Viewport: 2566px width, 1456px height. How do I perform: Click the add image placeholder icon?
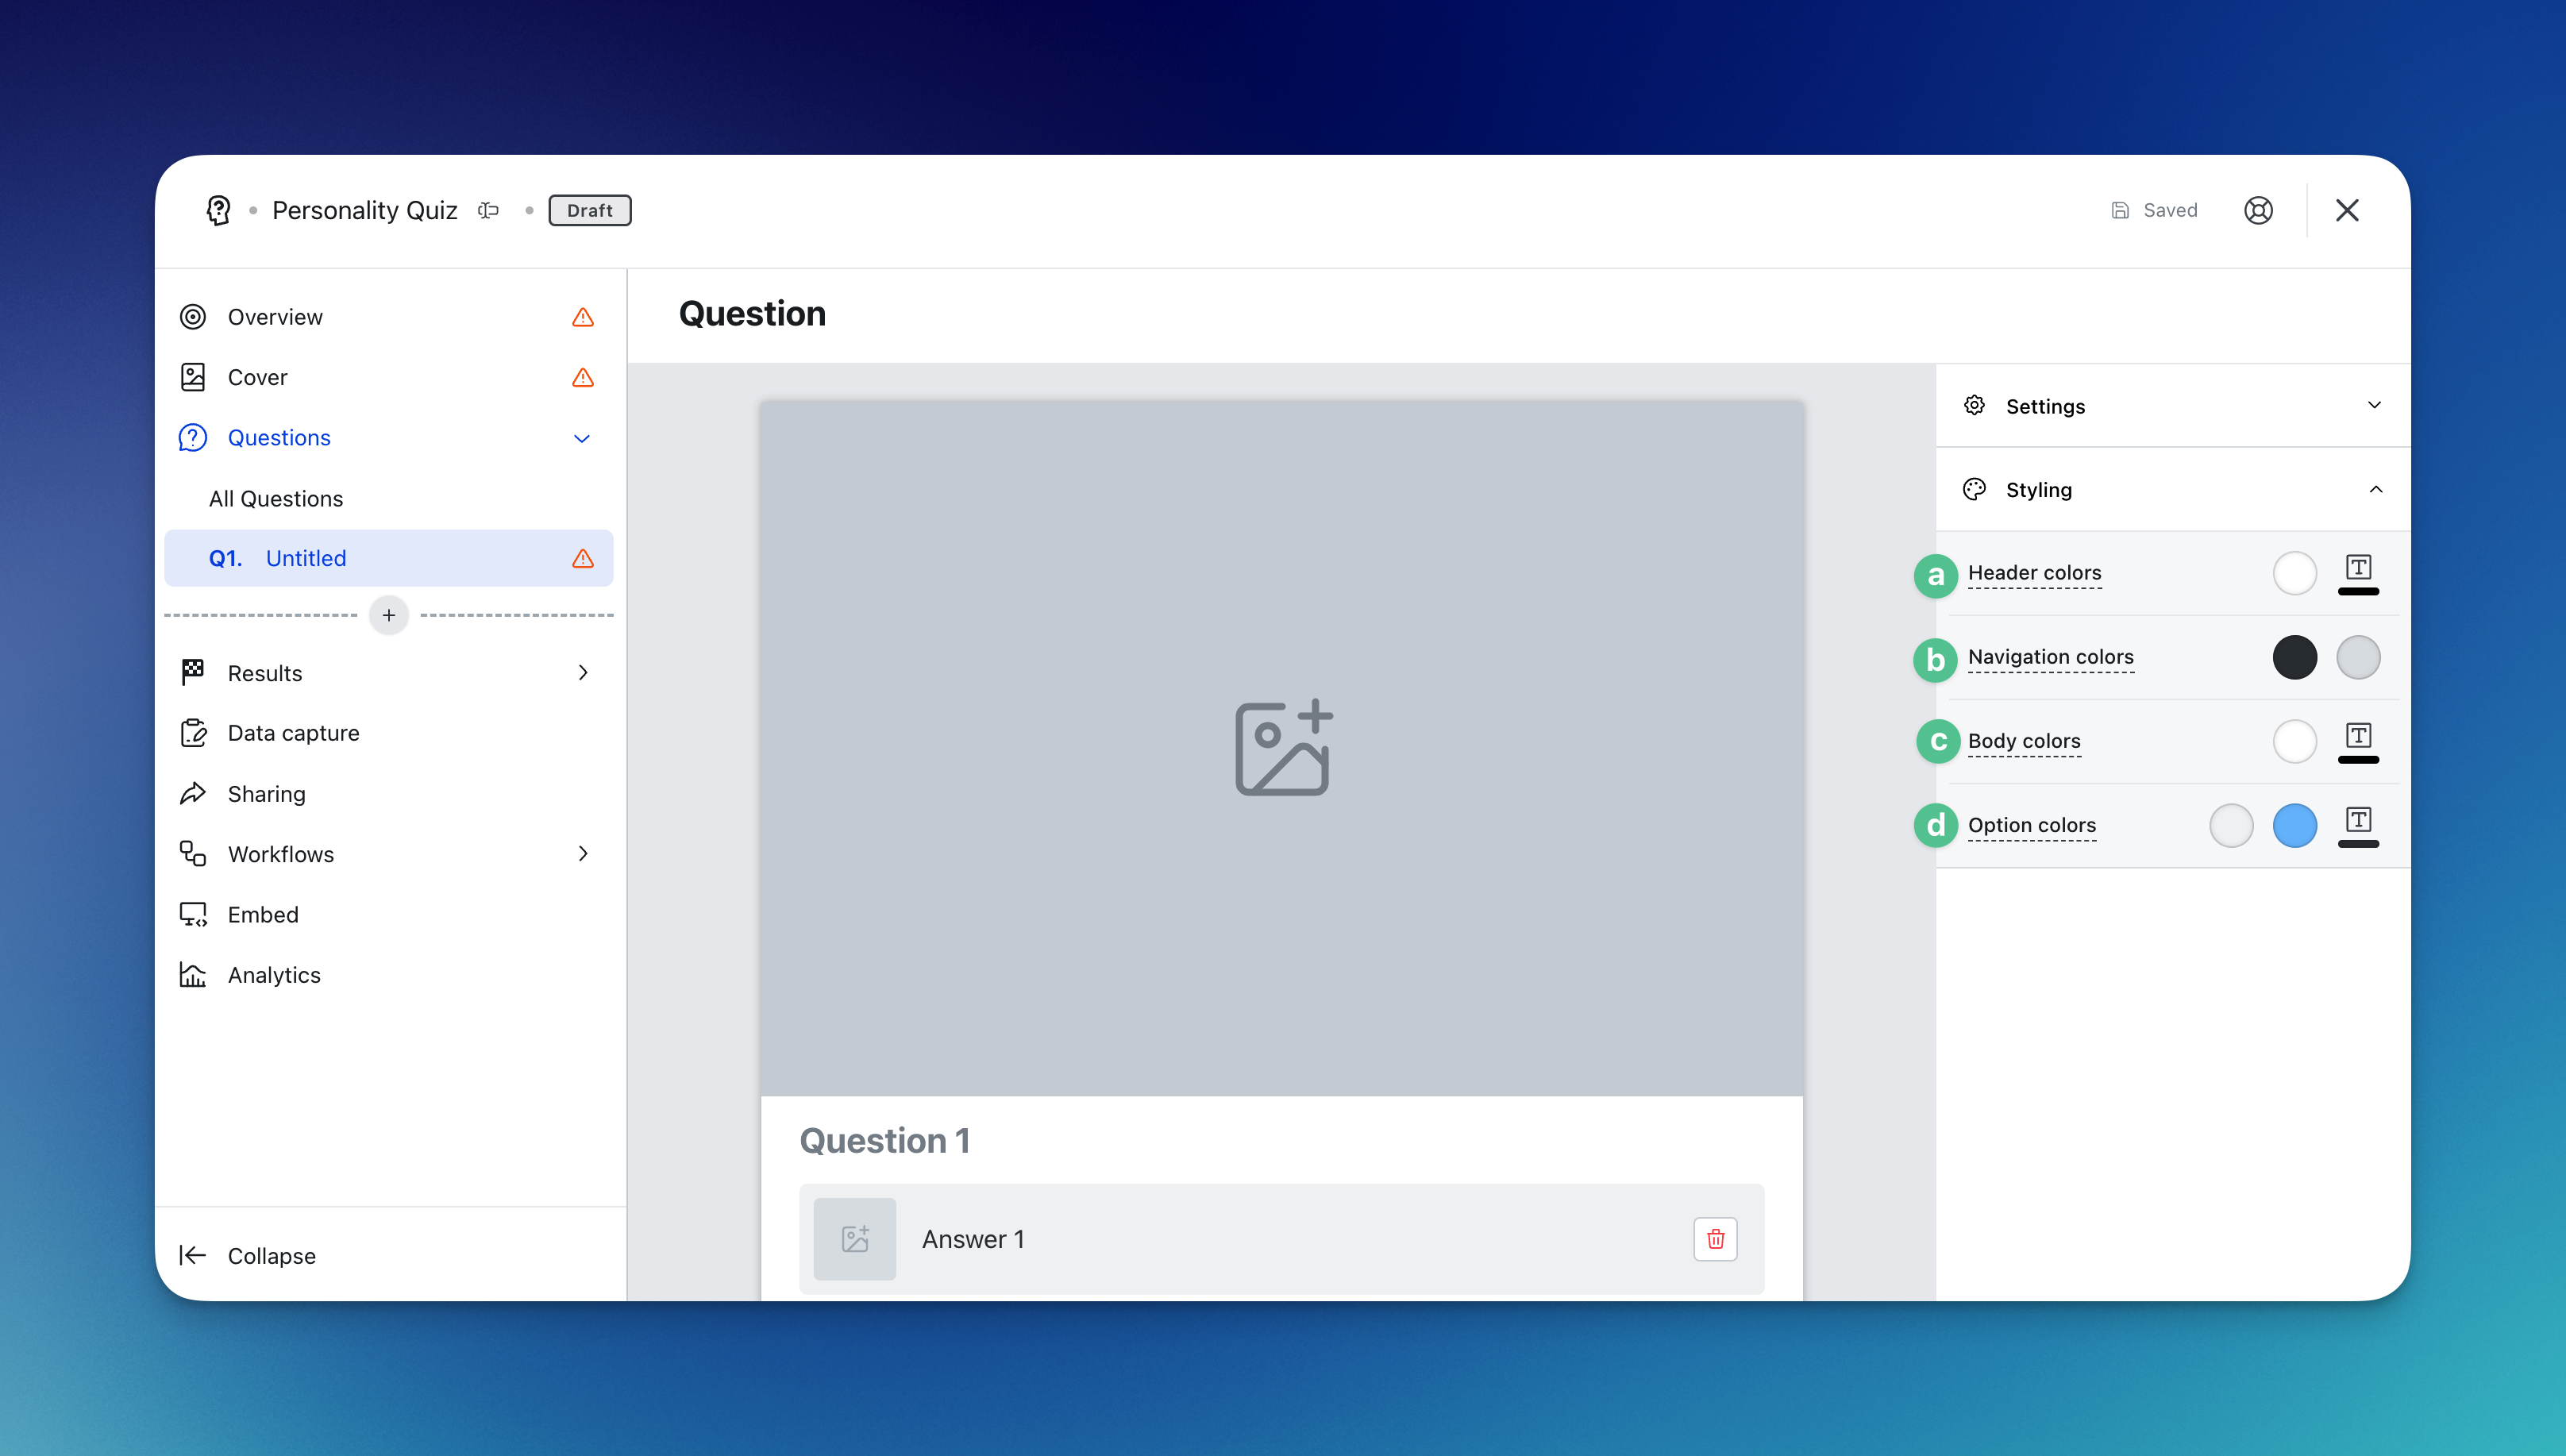(1283, 747)
